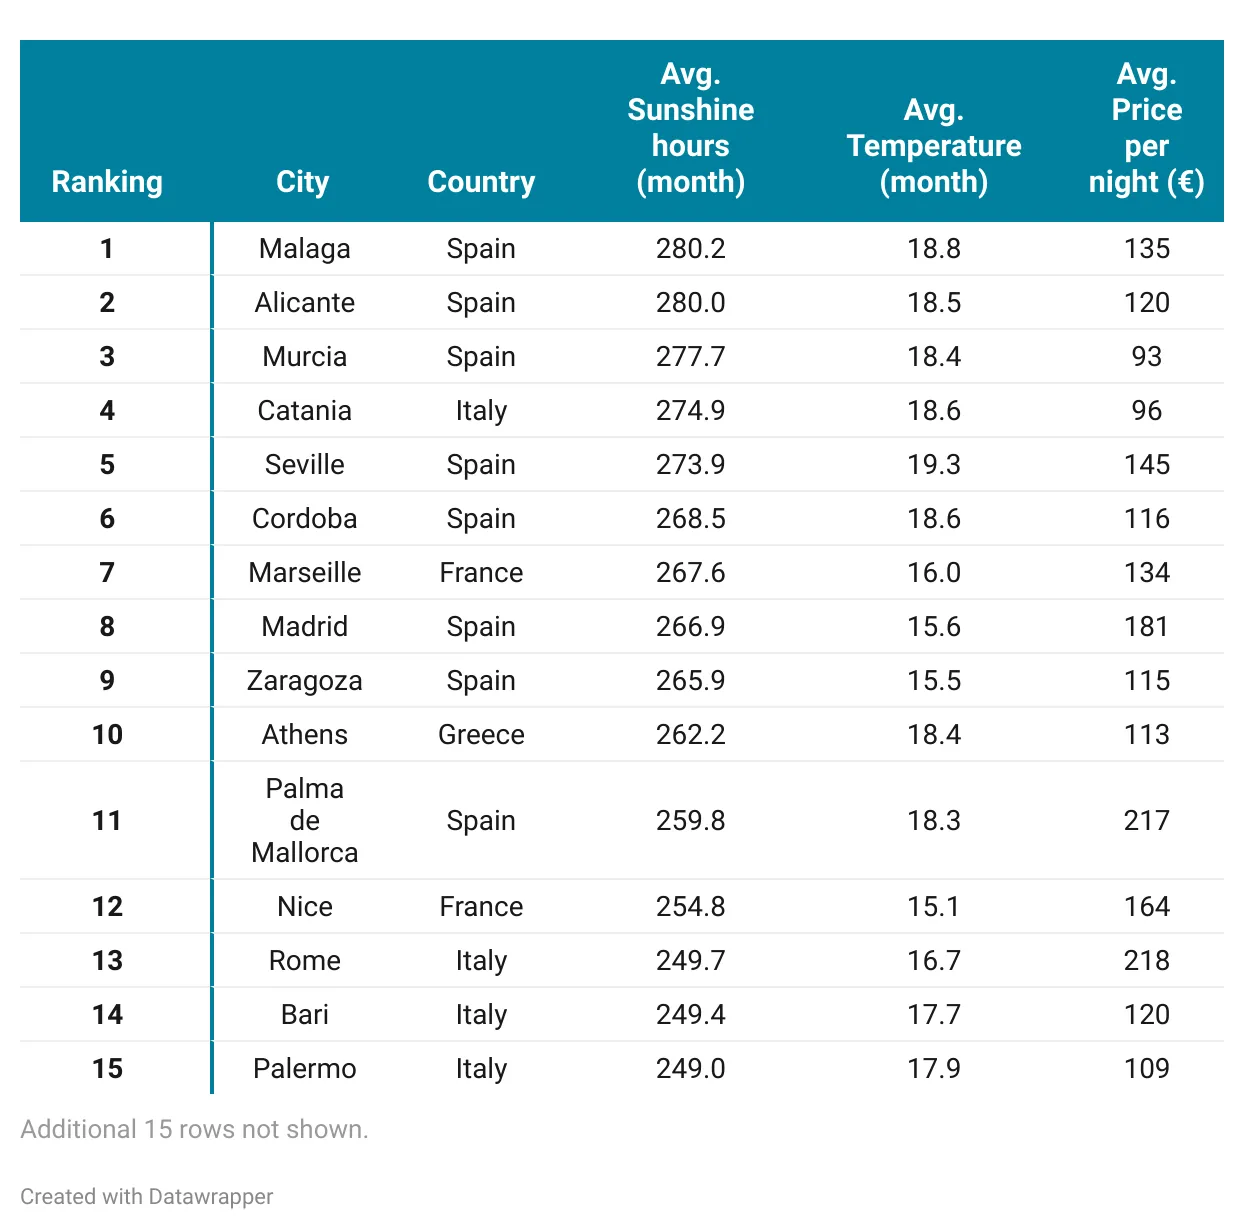
Task: Click the Palma de Mallorca cell
Action: click(304, 820)
